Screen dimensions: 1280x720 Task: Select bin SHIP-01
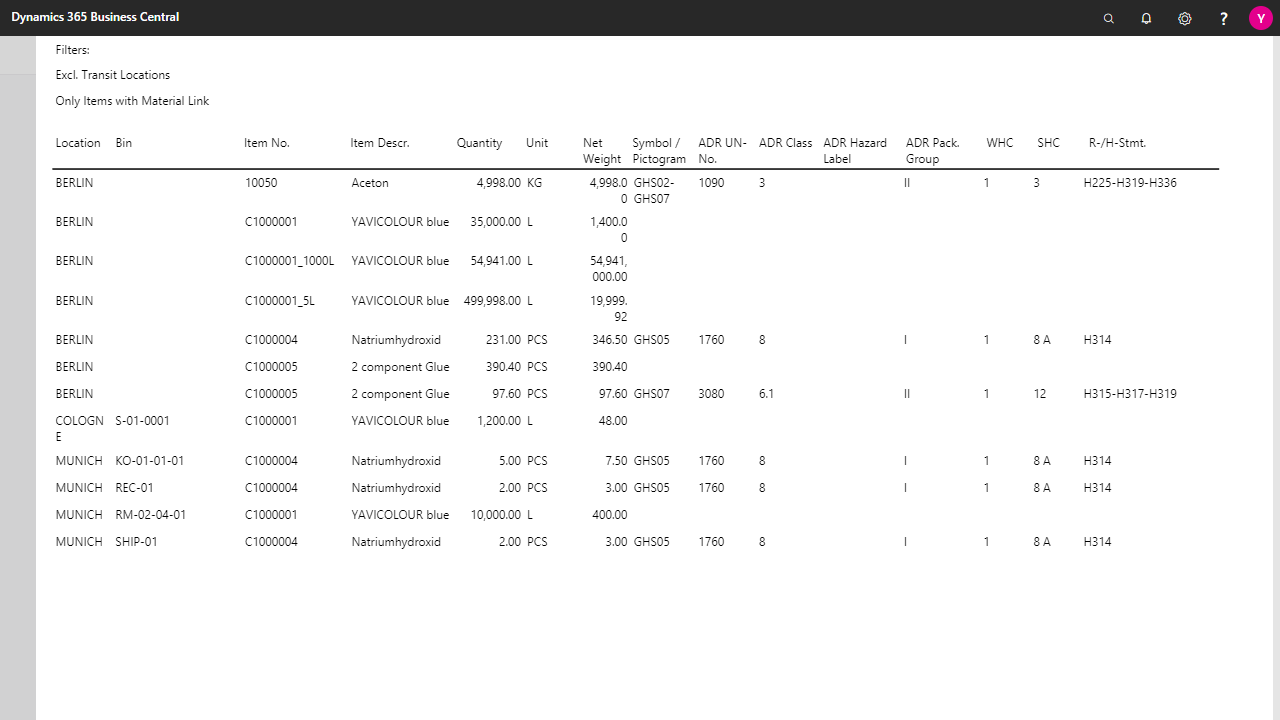(136, 542)
